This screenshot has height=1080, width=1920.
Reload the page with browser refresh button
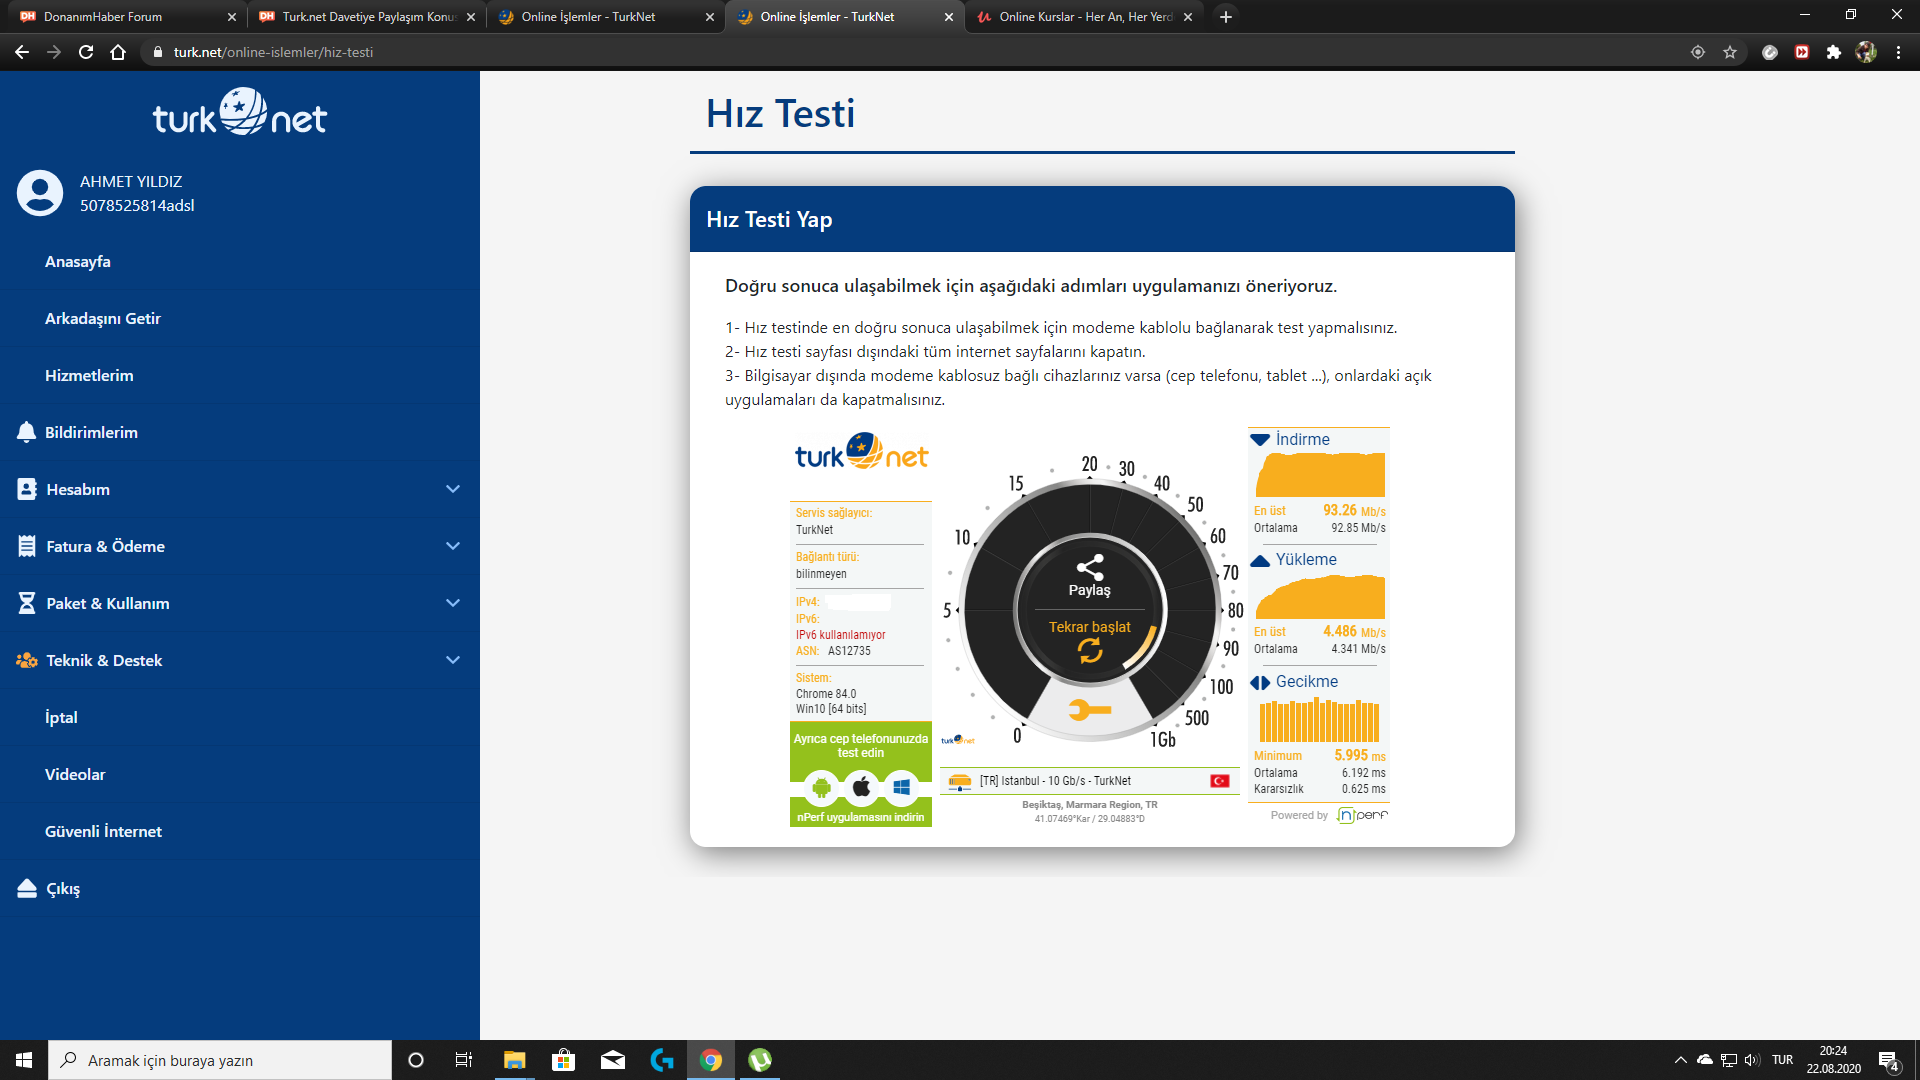[x=86, y=52]
